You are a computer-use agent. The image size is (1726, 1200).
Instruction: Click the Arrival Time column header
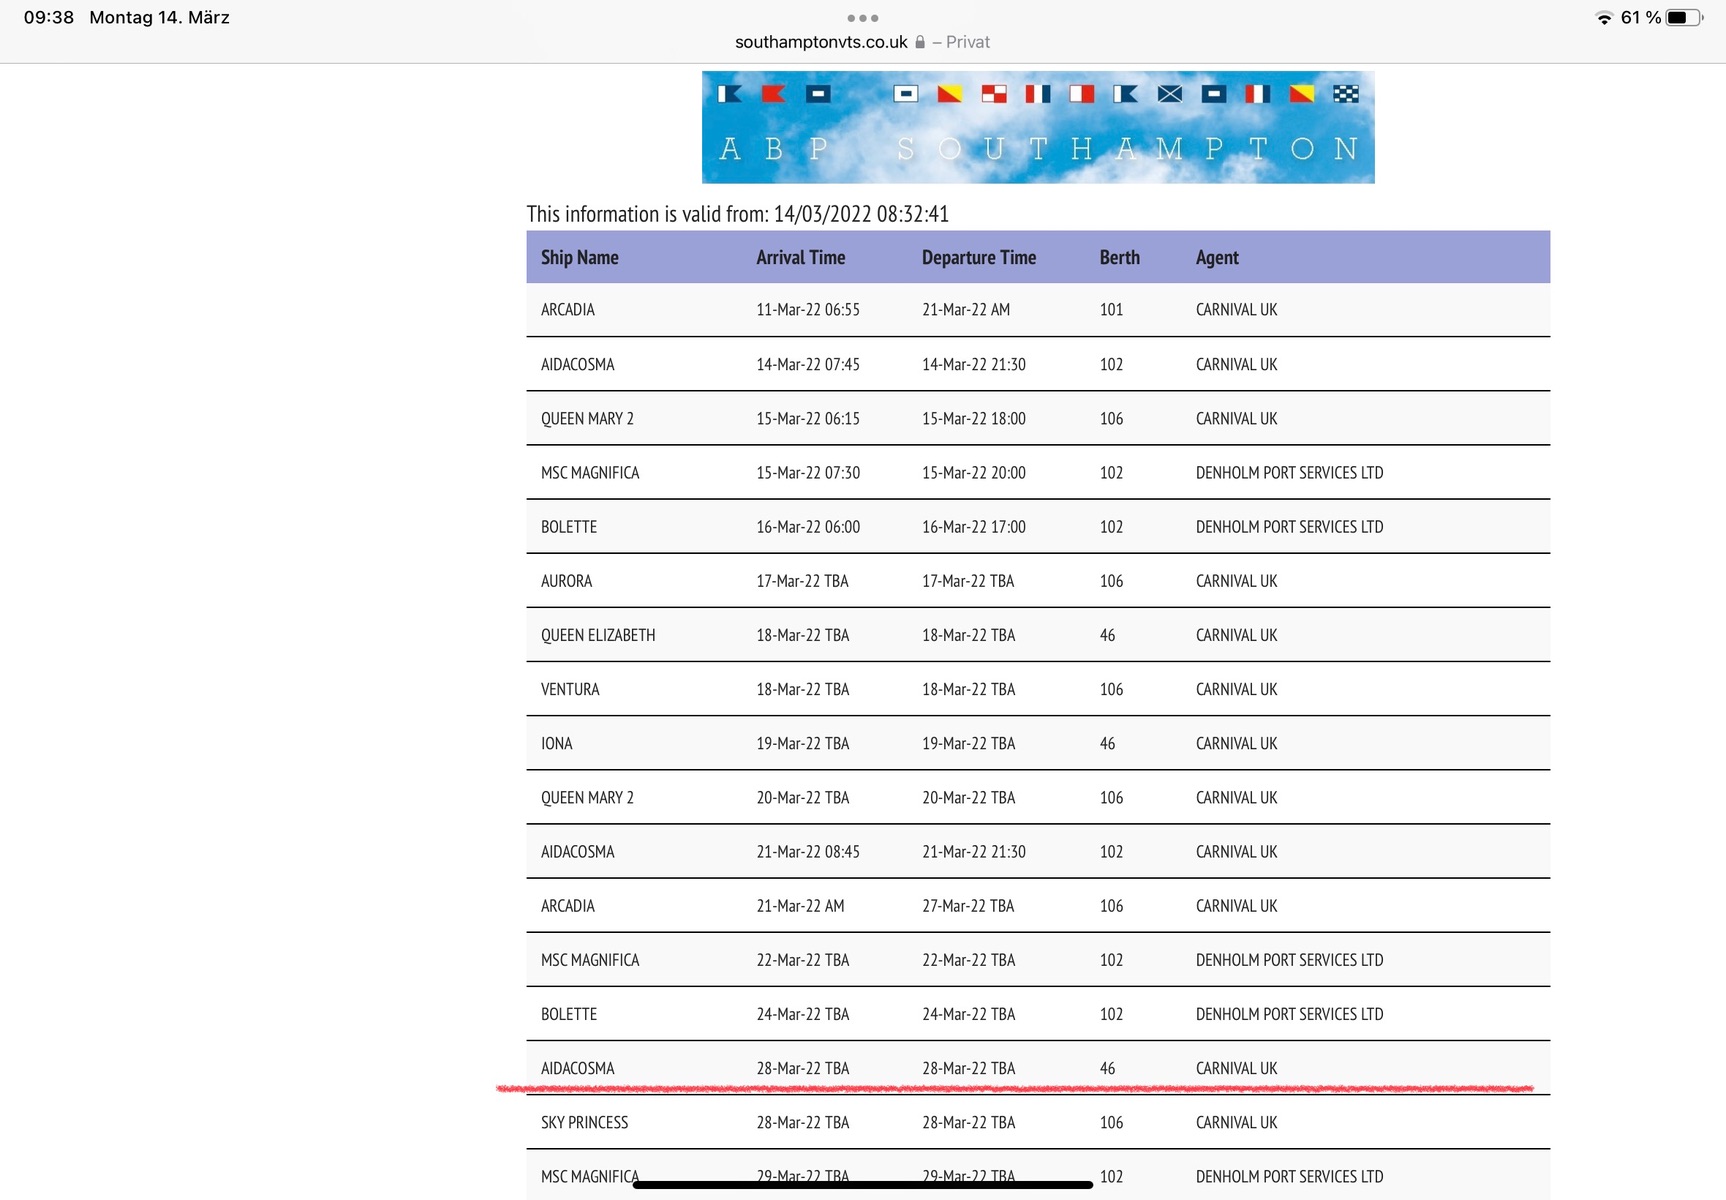click(x=800, y=257)
